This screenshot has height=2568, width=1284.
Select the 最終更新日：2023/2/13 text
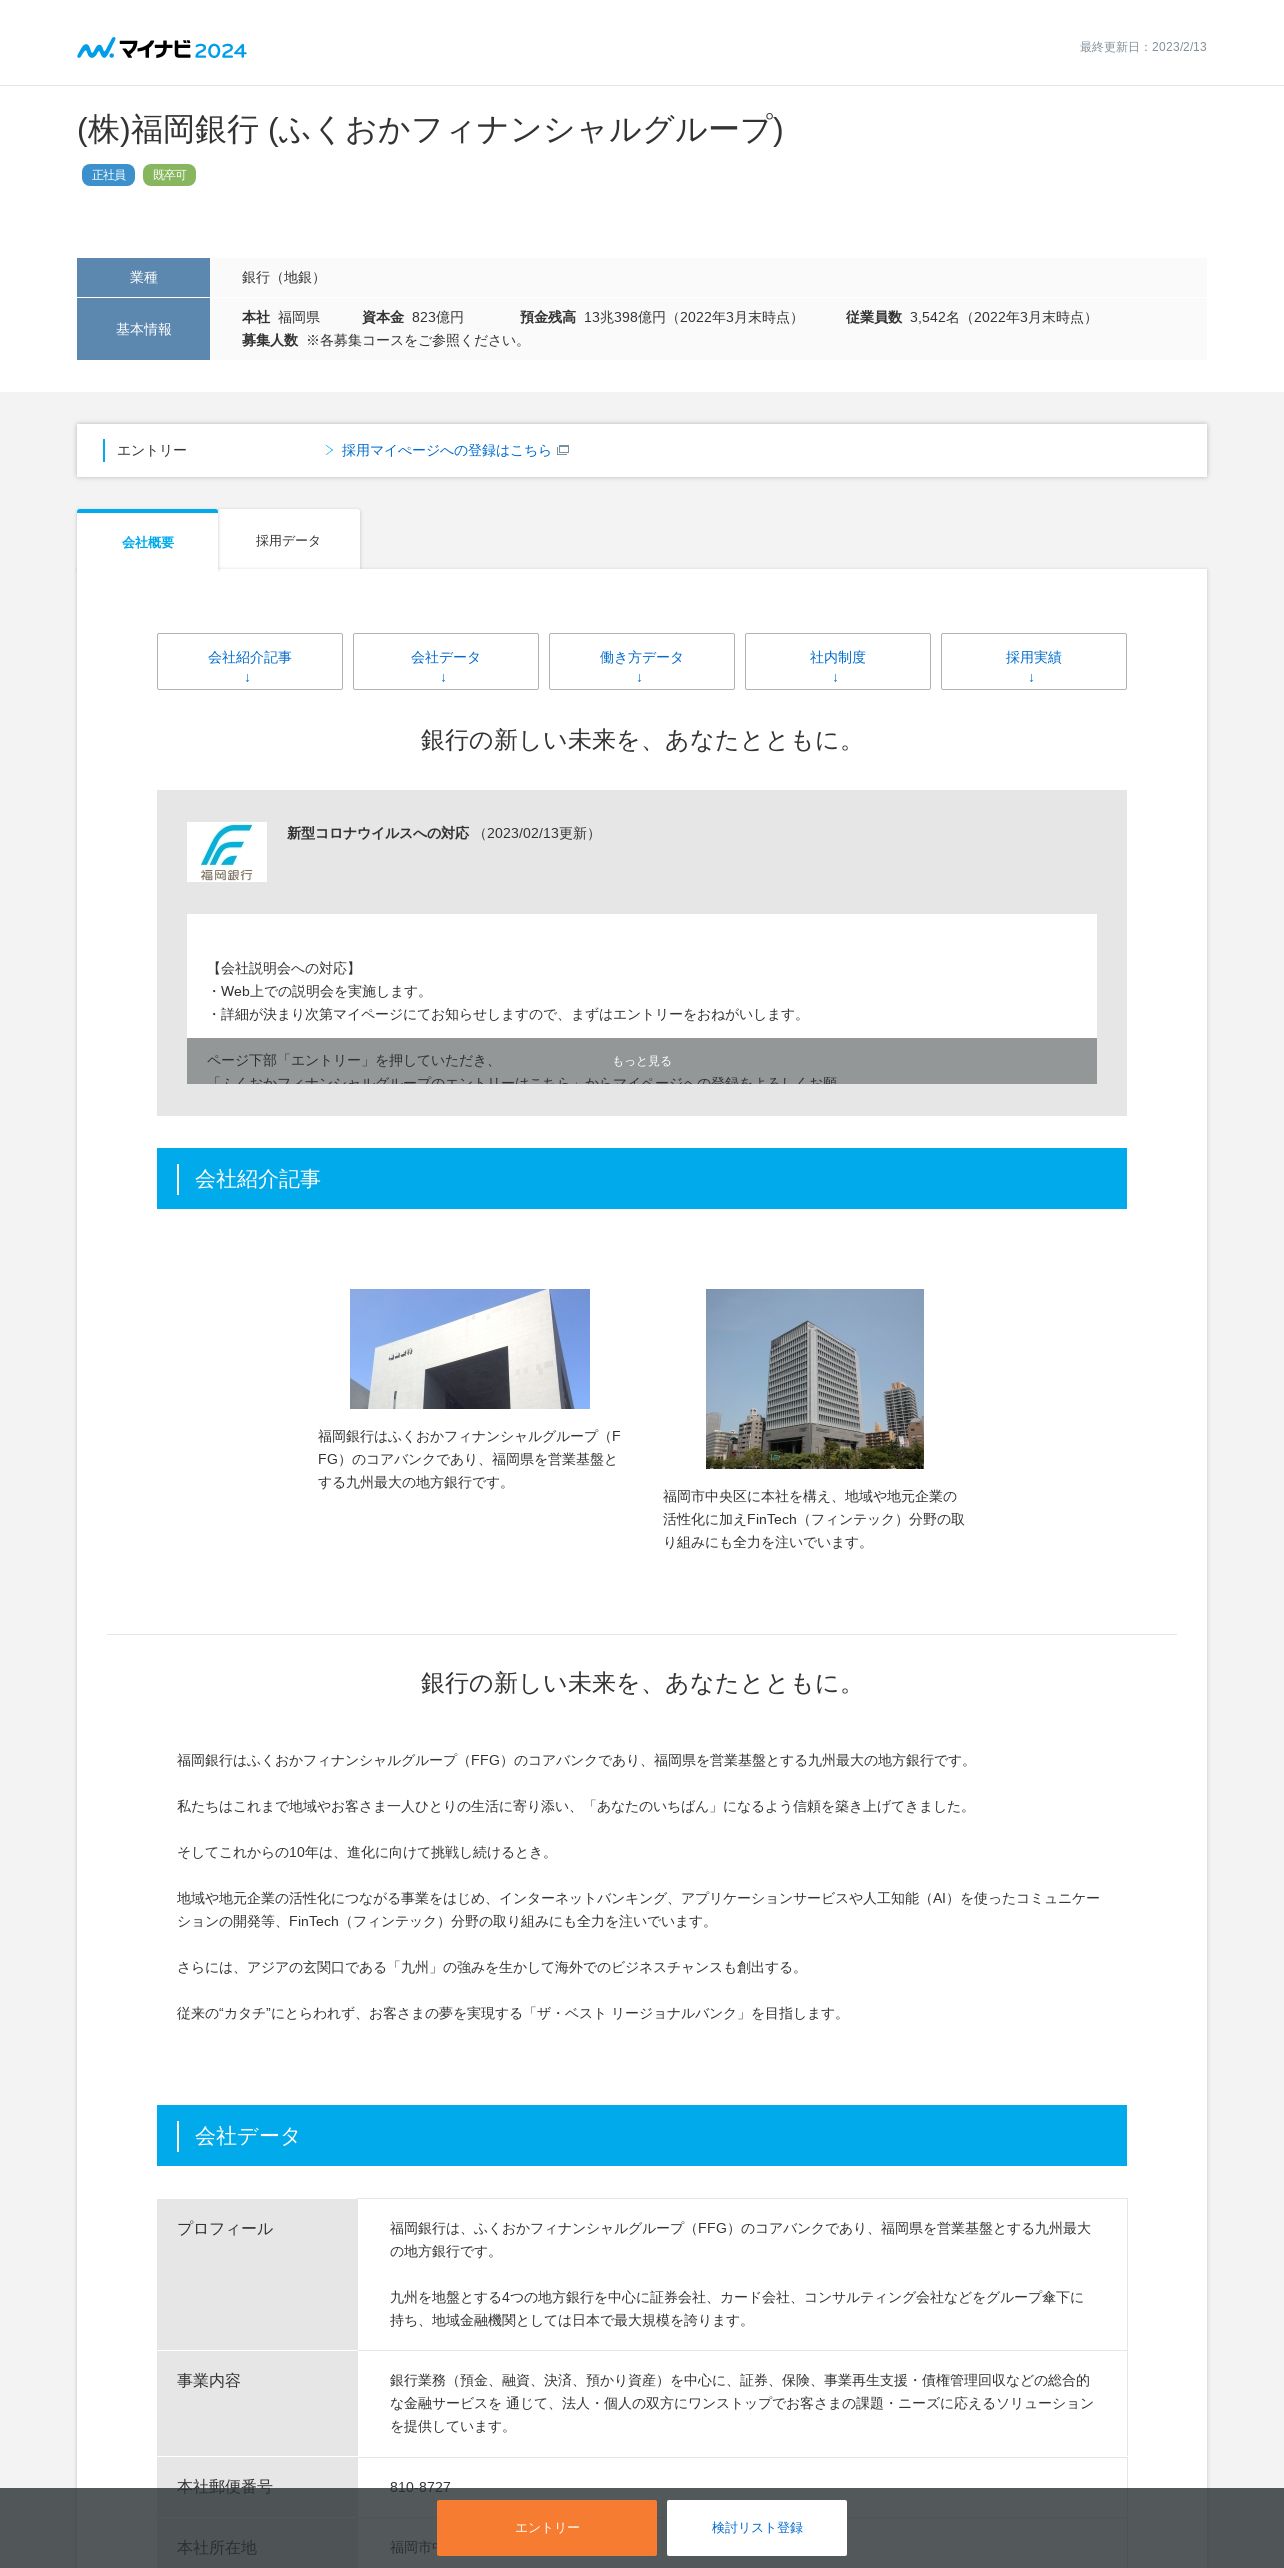[x=1143, y=47]
